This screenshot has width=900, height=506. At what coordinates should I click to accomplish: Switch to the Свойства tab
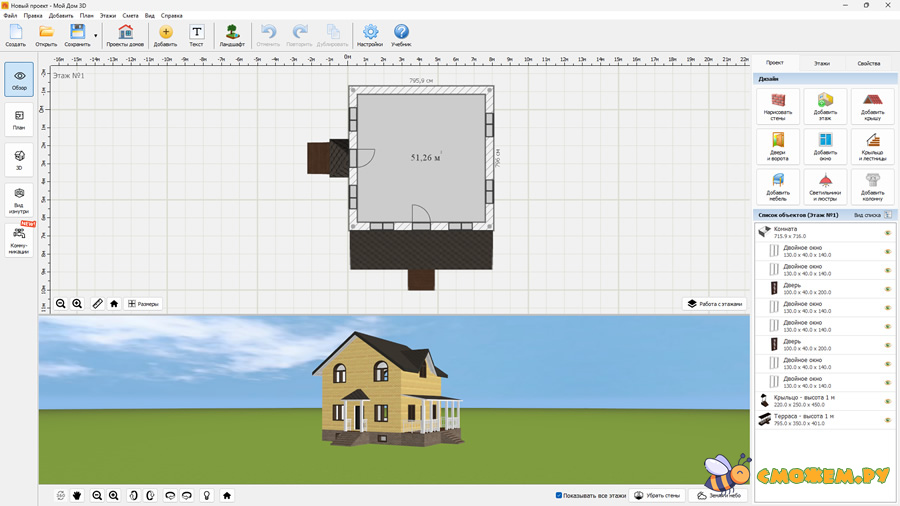(868, 63)
